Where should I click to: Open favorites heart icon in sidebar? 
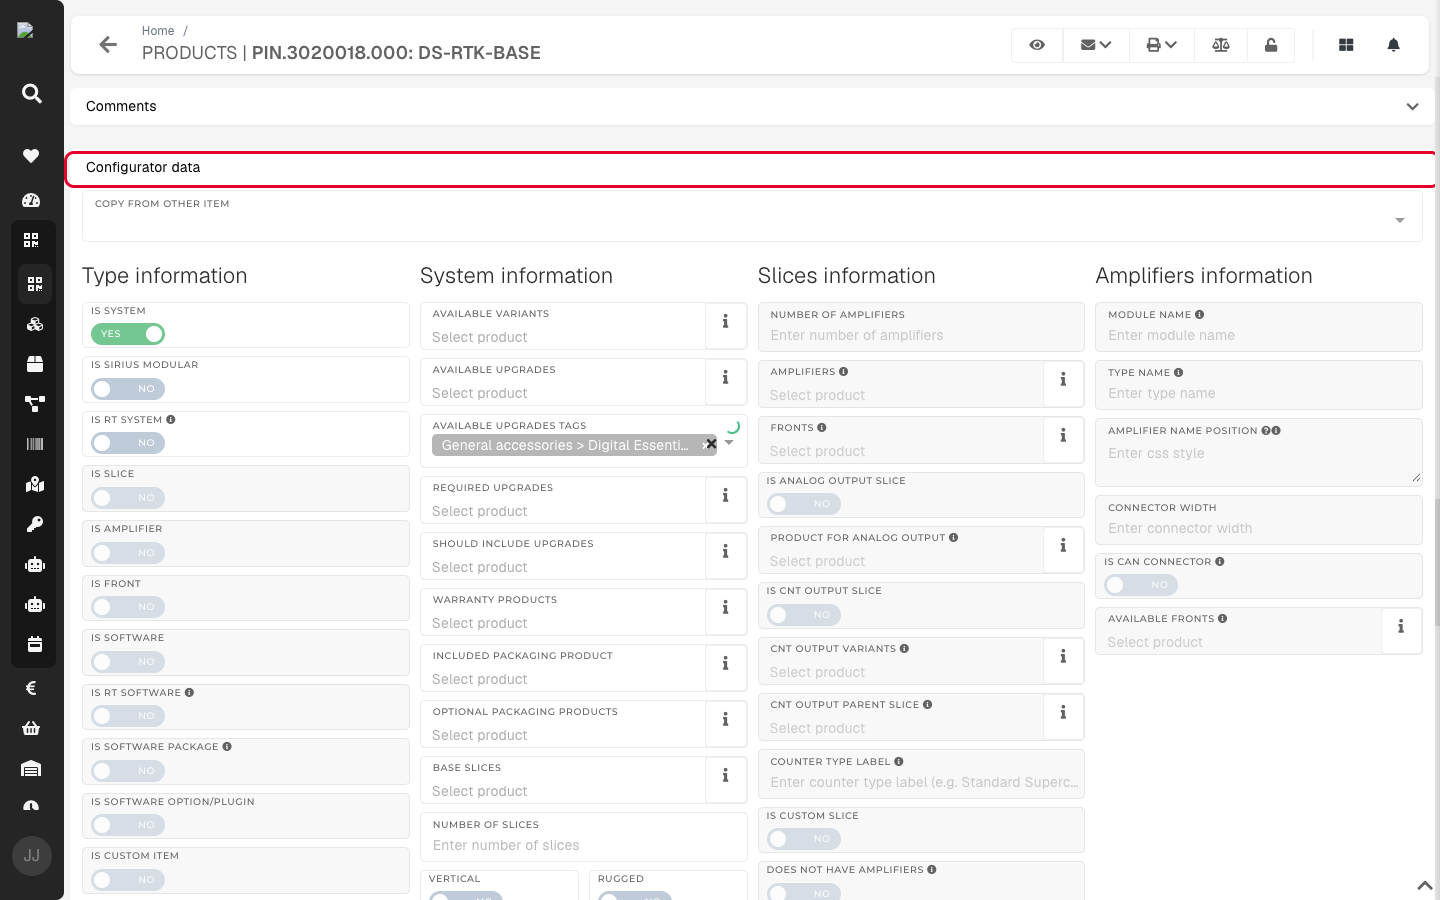pos(31,156)
